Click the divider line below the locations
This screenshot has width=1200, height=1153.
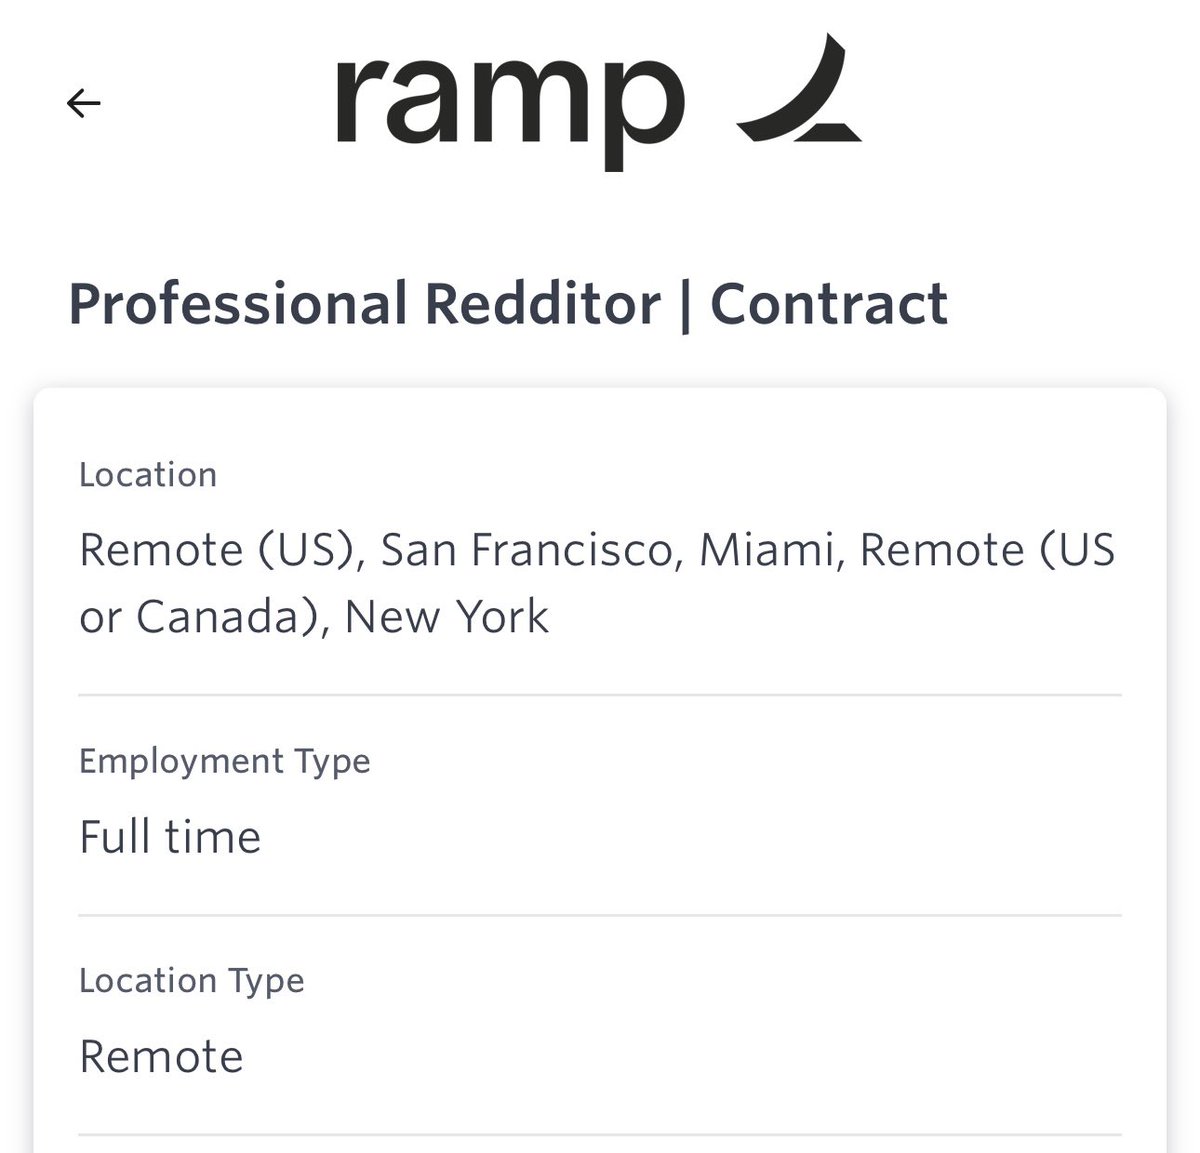(x=600, y=695)
